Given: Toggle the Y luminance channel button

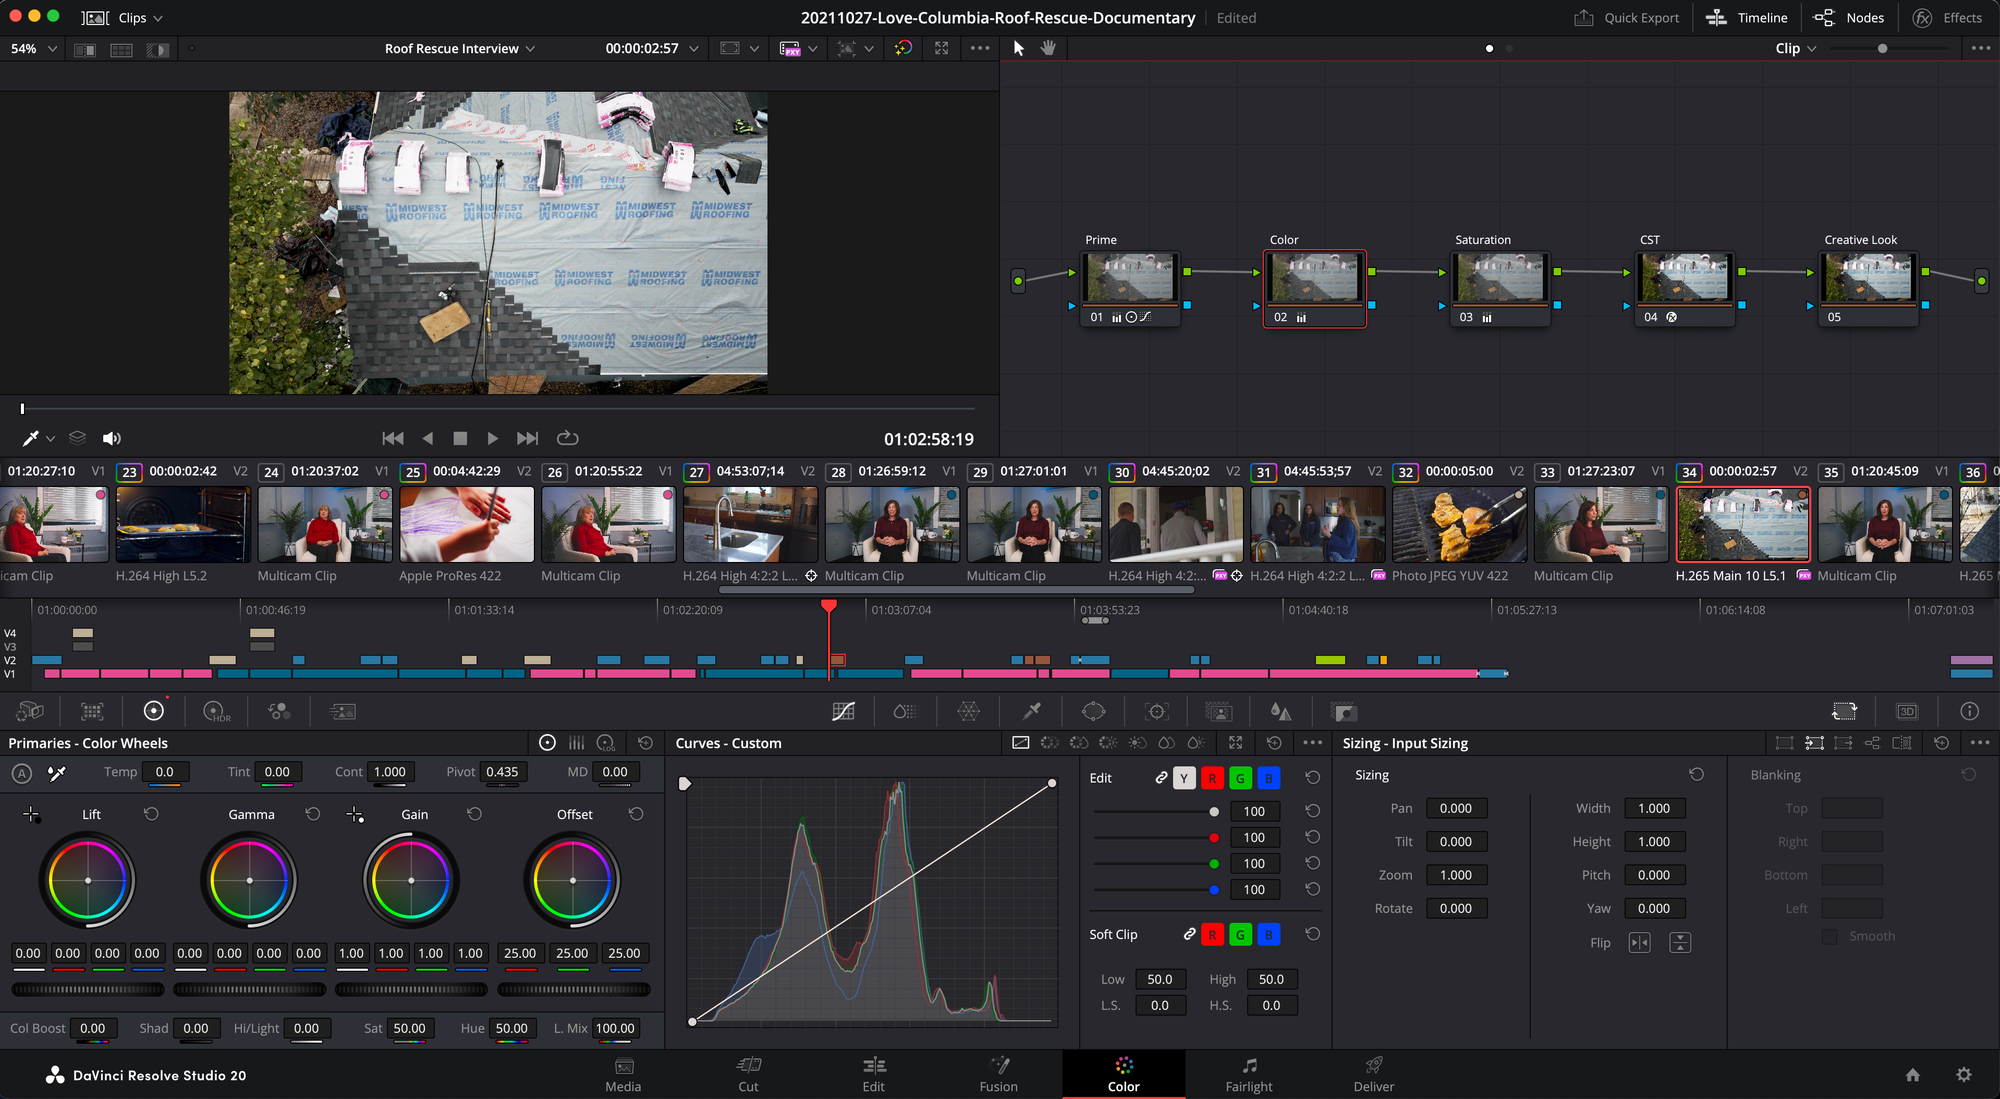Looking at the screenshot, I should coord(1184,778).
